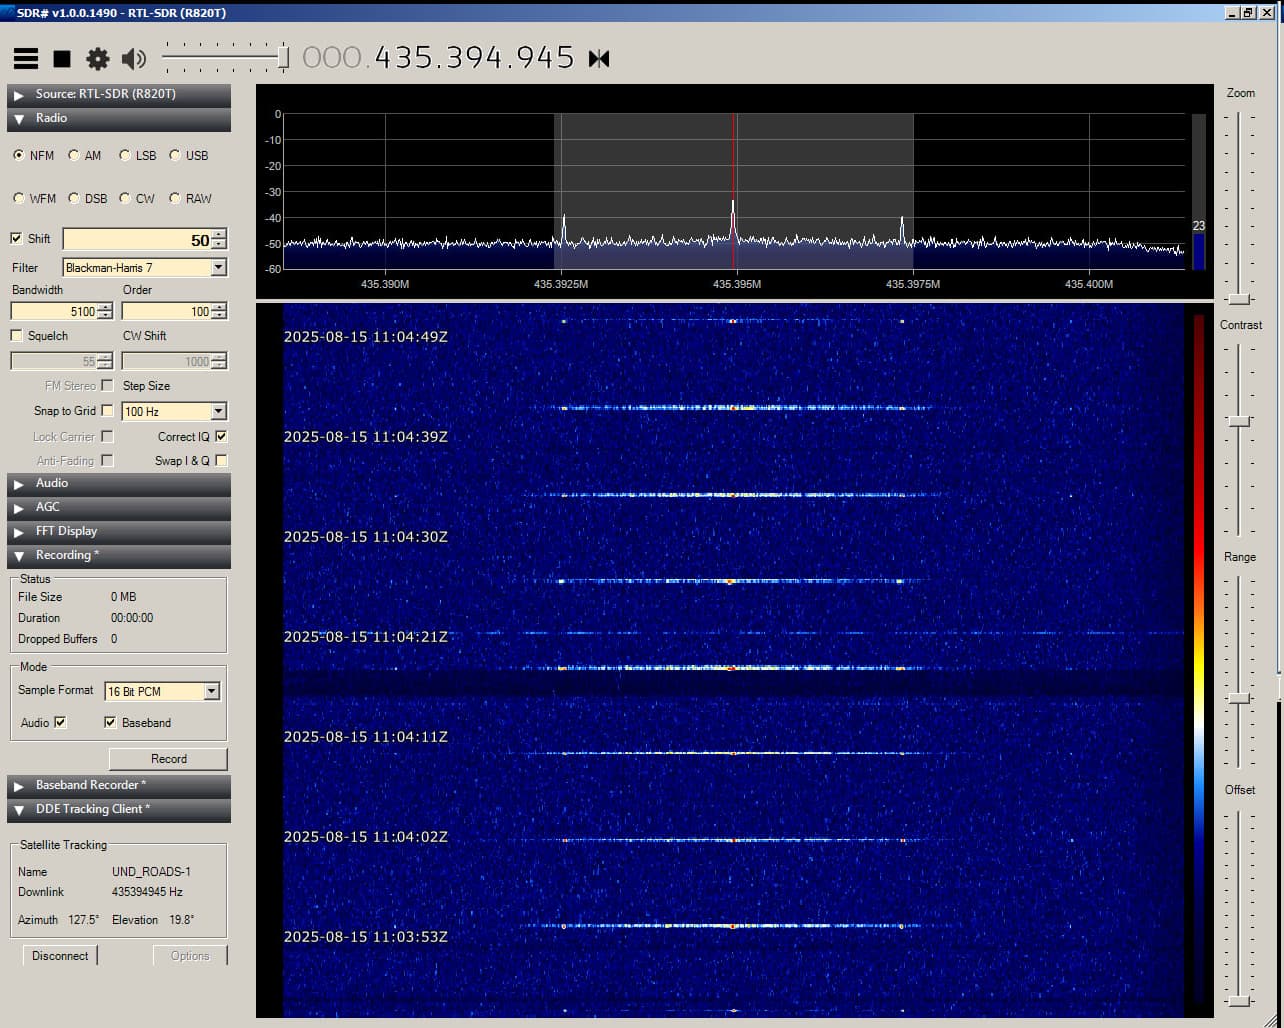This screenshot has width=1284, height=1028.
Task: Open the 16 Bit PCM sample format dropdown
Action: (211, 692)
